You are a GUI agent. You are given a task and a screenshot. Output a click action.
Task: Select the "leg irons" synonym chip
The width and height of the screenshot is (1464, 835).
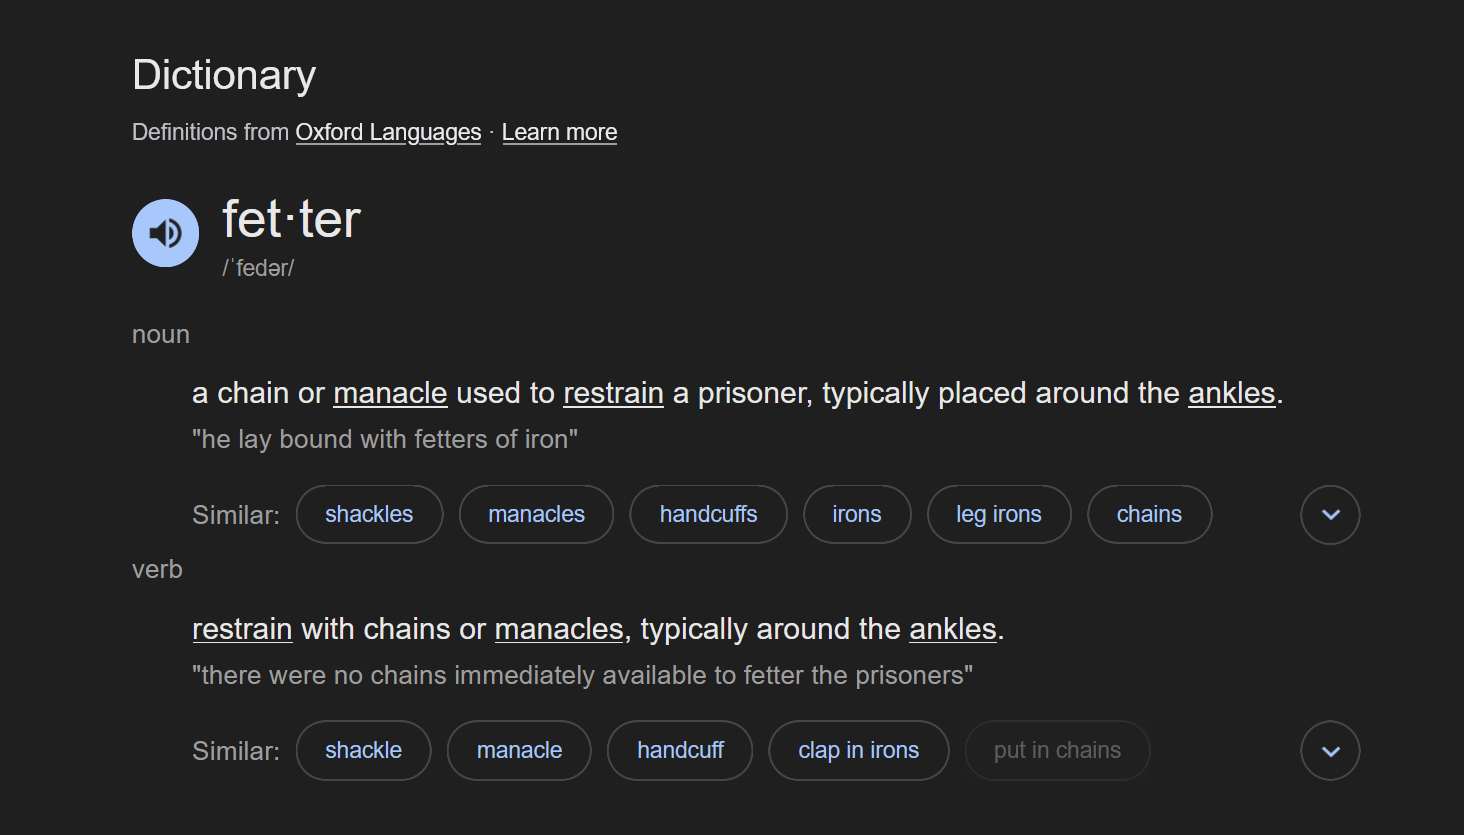999,514
